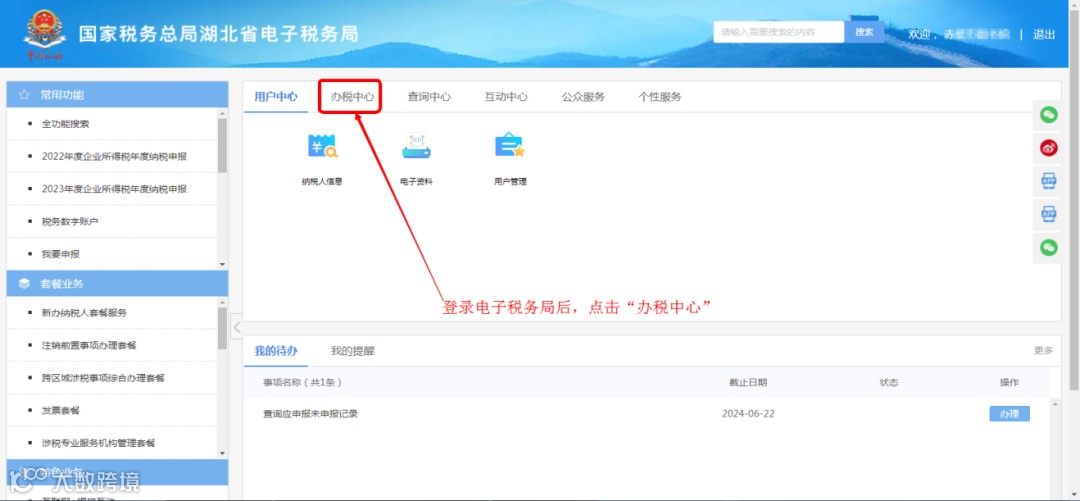1080x501 pixels.
Task: Open the 查询中心 tab
Action: coord(429,97)
